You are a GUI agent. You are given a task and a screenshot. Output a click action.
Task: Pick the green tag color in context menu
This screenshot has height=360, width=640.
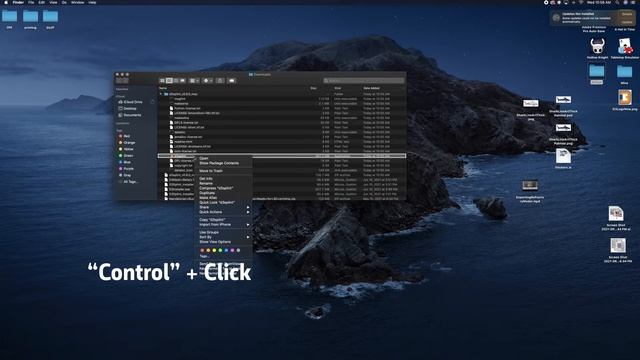(x=220, y=250)
